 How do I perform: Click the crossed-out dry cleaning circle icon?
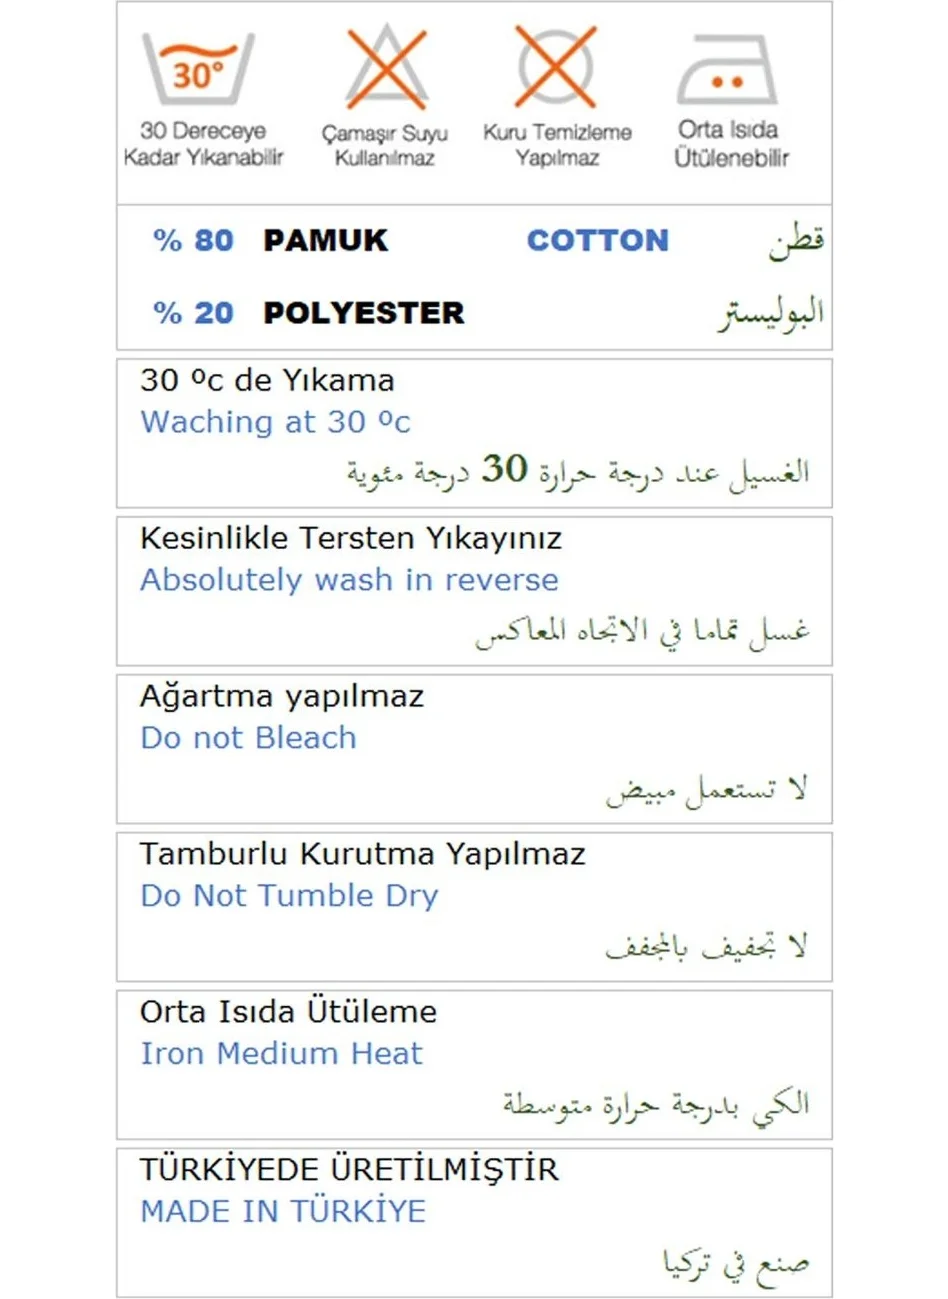555,66
